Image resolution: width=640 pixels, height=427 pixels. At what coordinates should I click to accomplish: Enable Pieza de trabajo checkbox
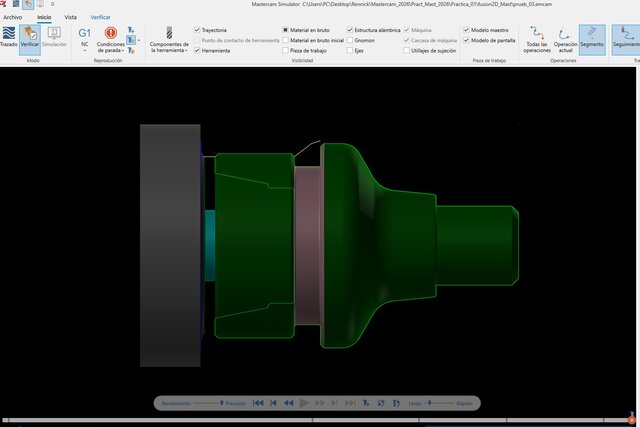(x=285, y=50)
